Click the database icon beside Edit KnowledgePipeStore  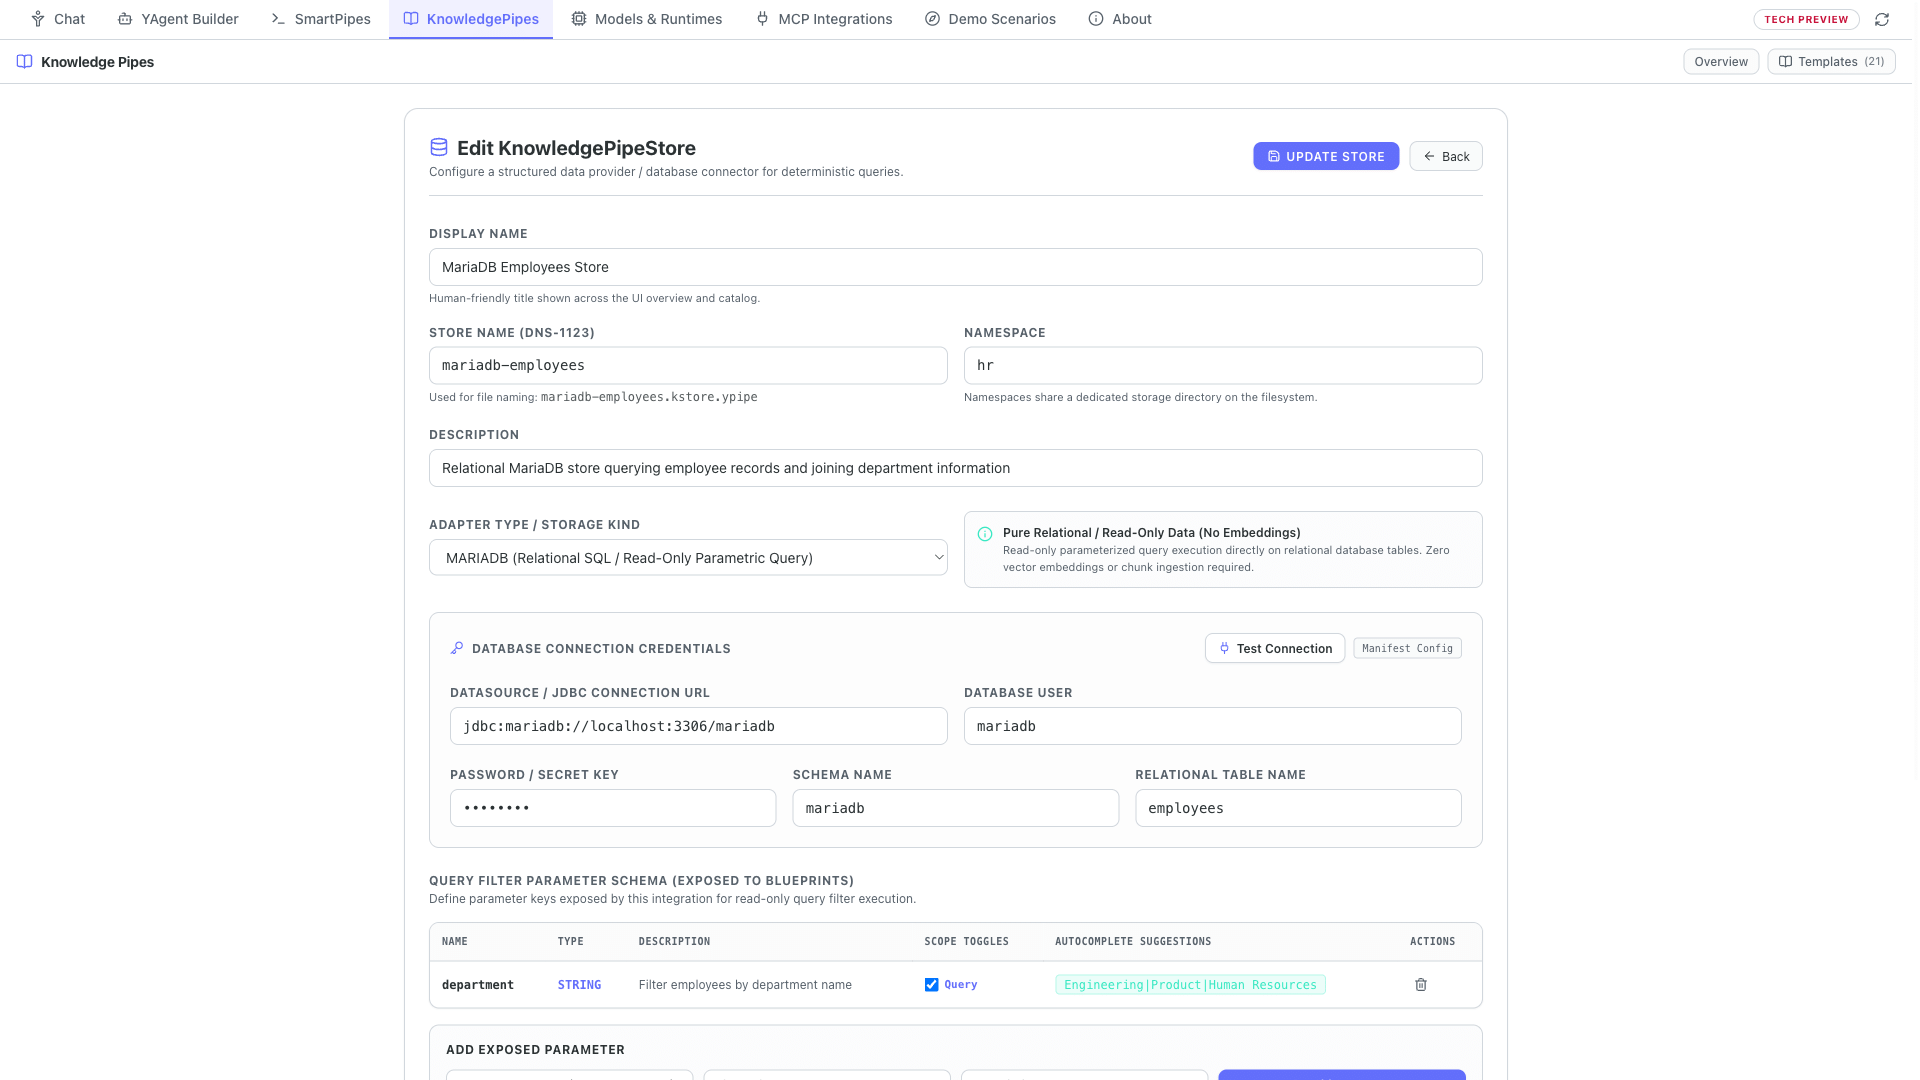point(438,148)
